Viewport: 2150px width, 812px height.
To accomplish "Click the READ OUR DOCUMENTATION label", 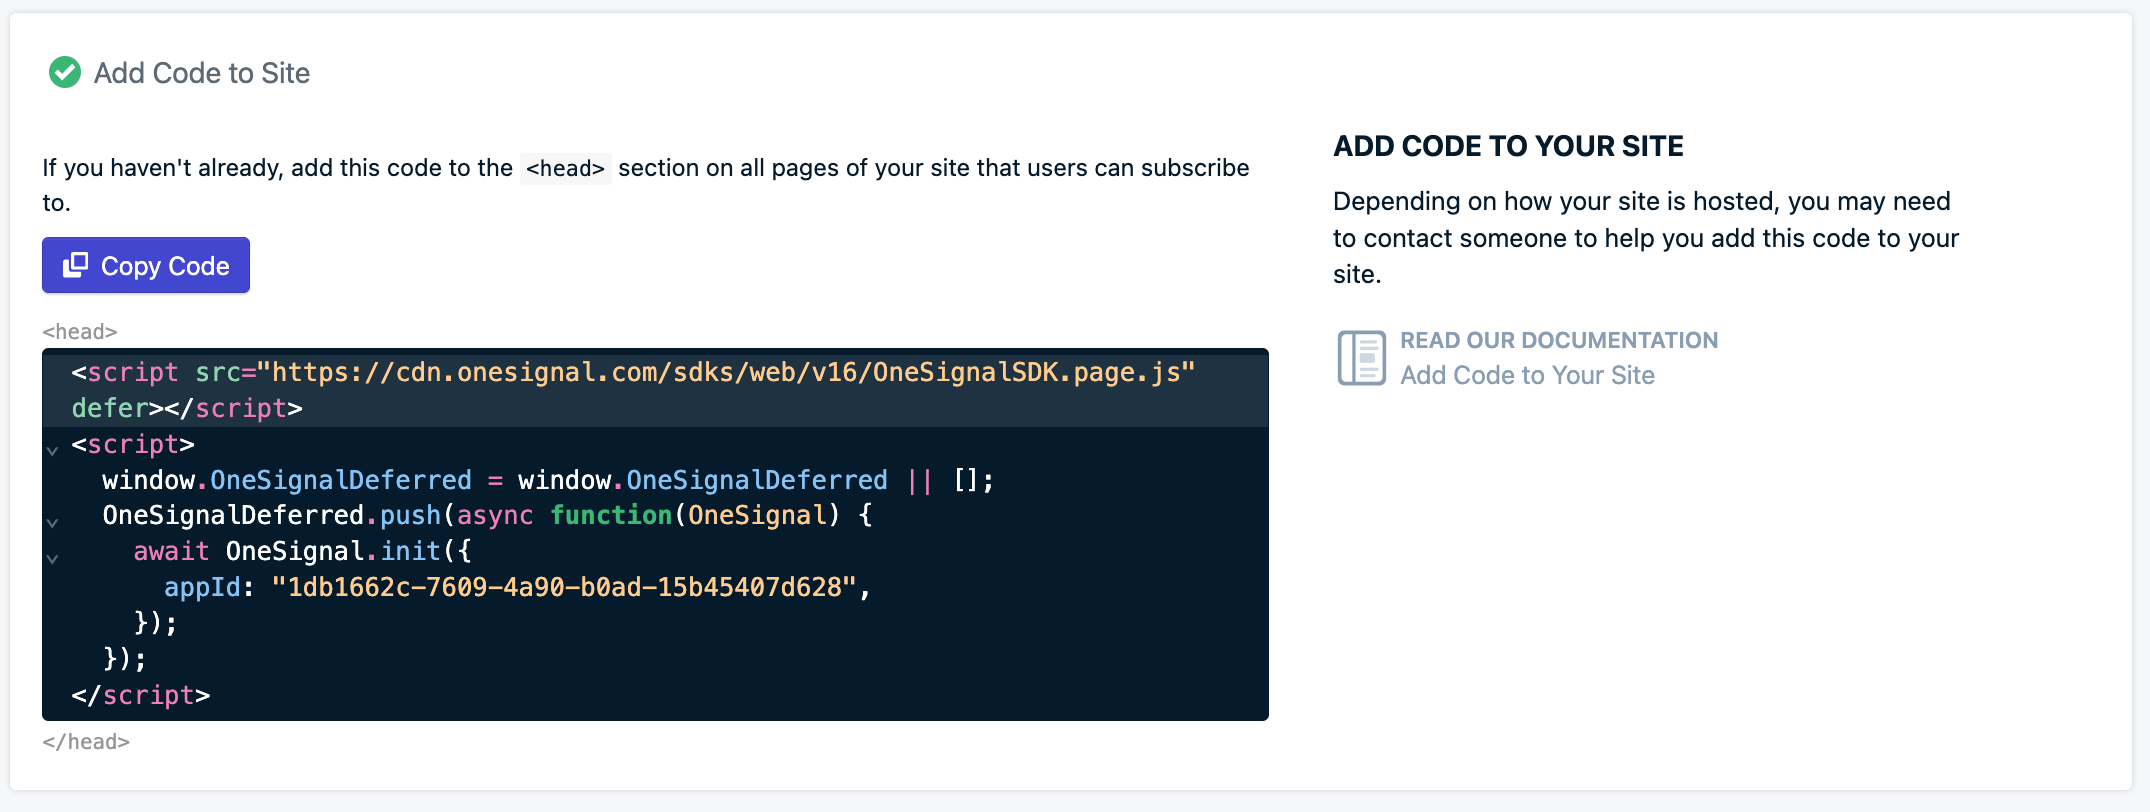I will 1559,340.
